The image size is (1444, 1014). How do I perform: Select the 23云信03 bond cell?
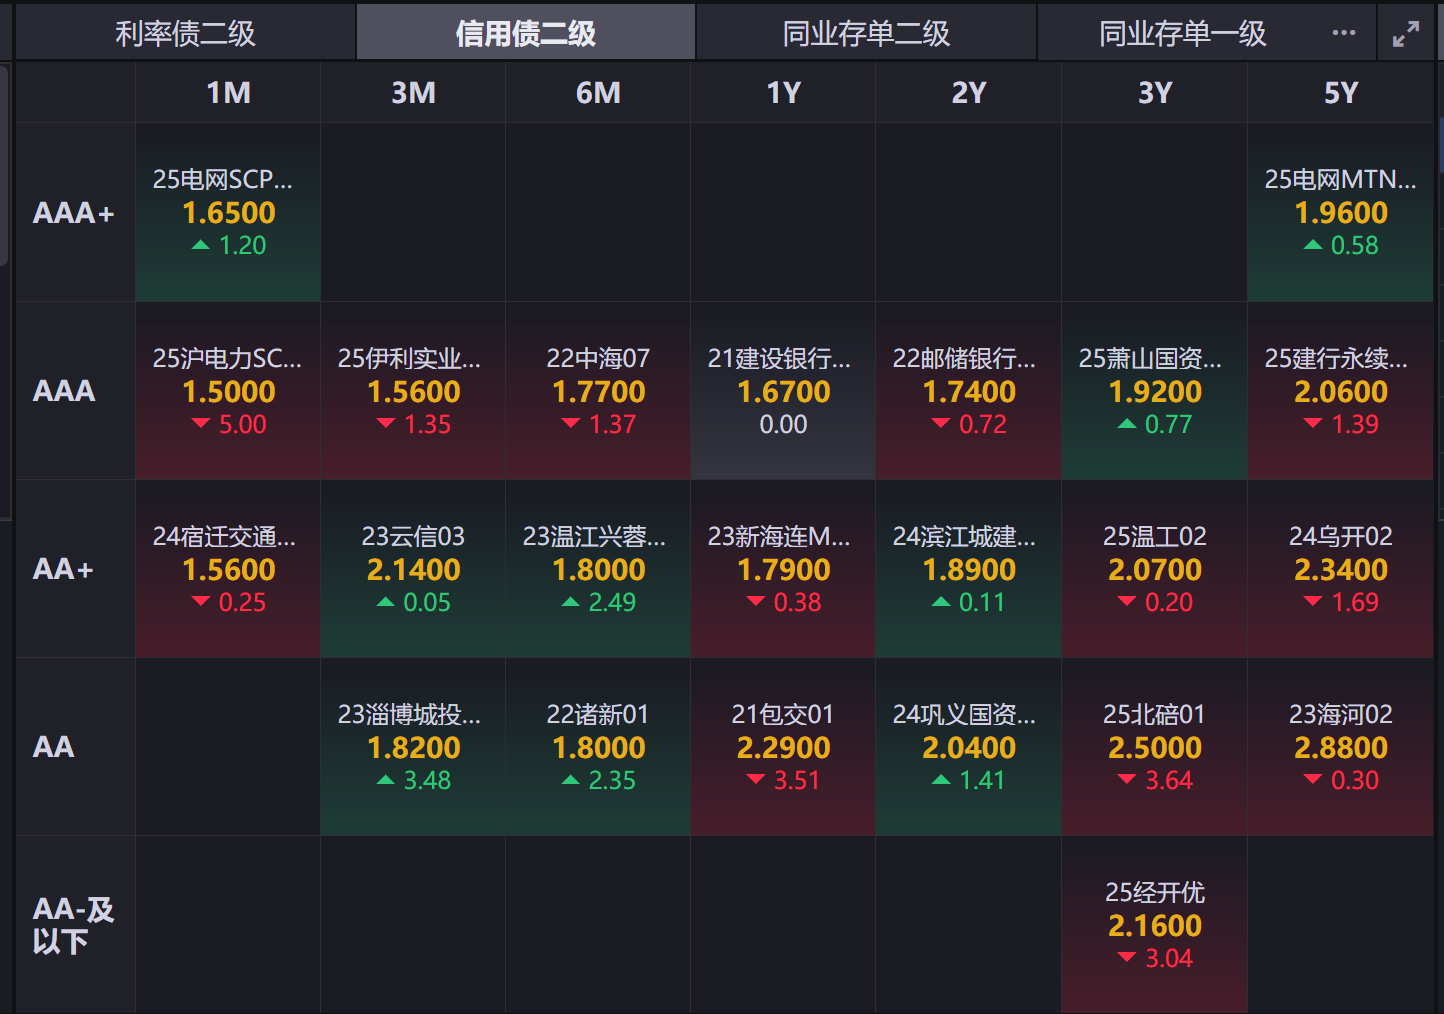(413, 569)
